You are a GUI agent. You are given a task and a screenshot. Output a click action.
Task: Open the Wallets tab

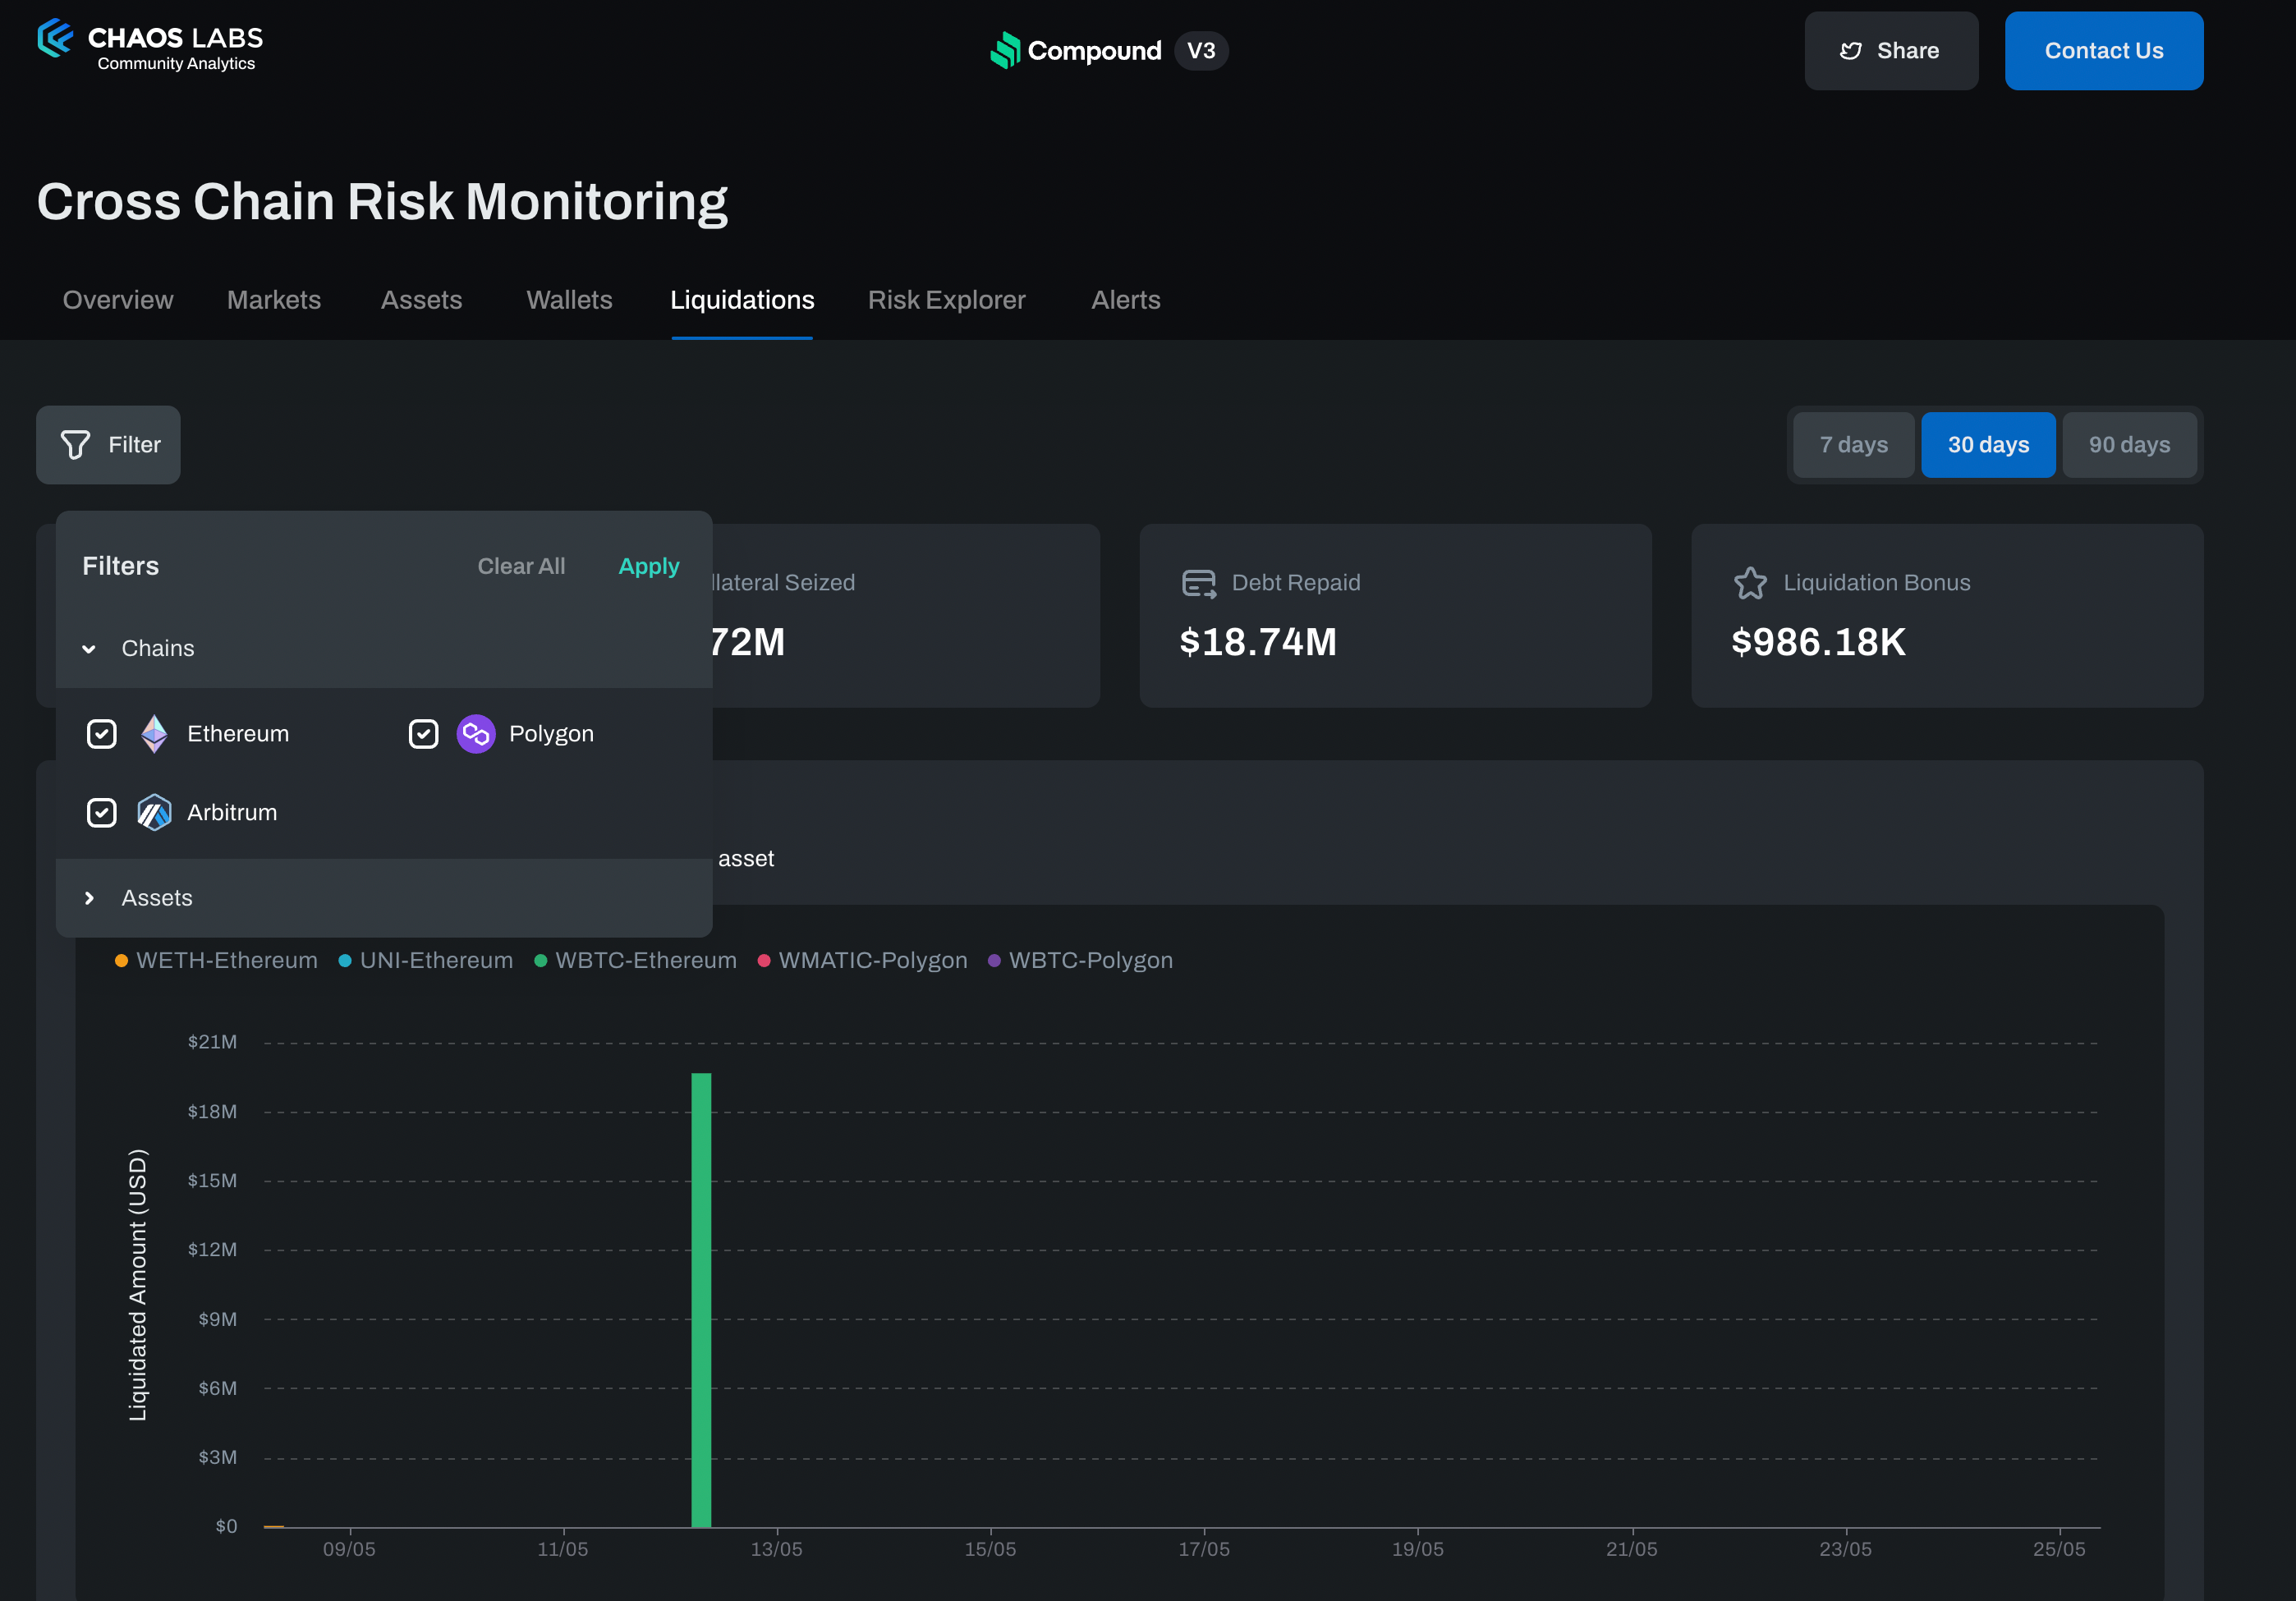point(569,300)
